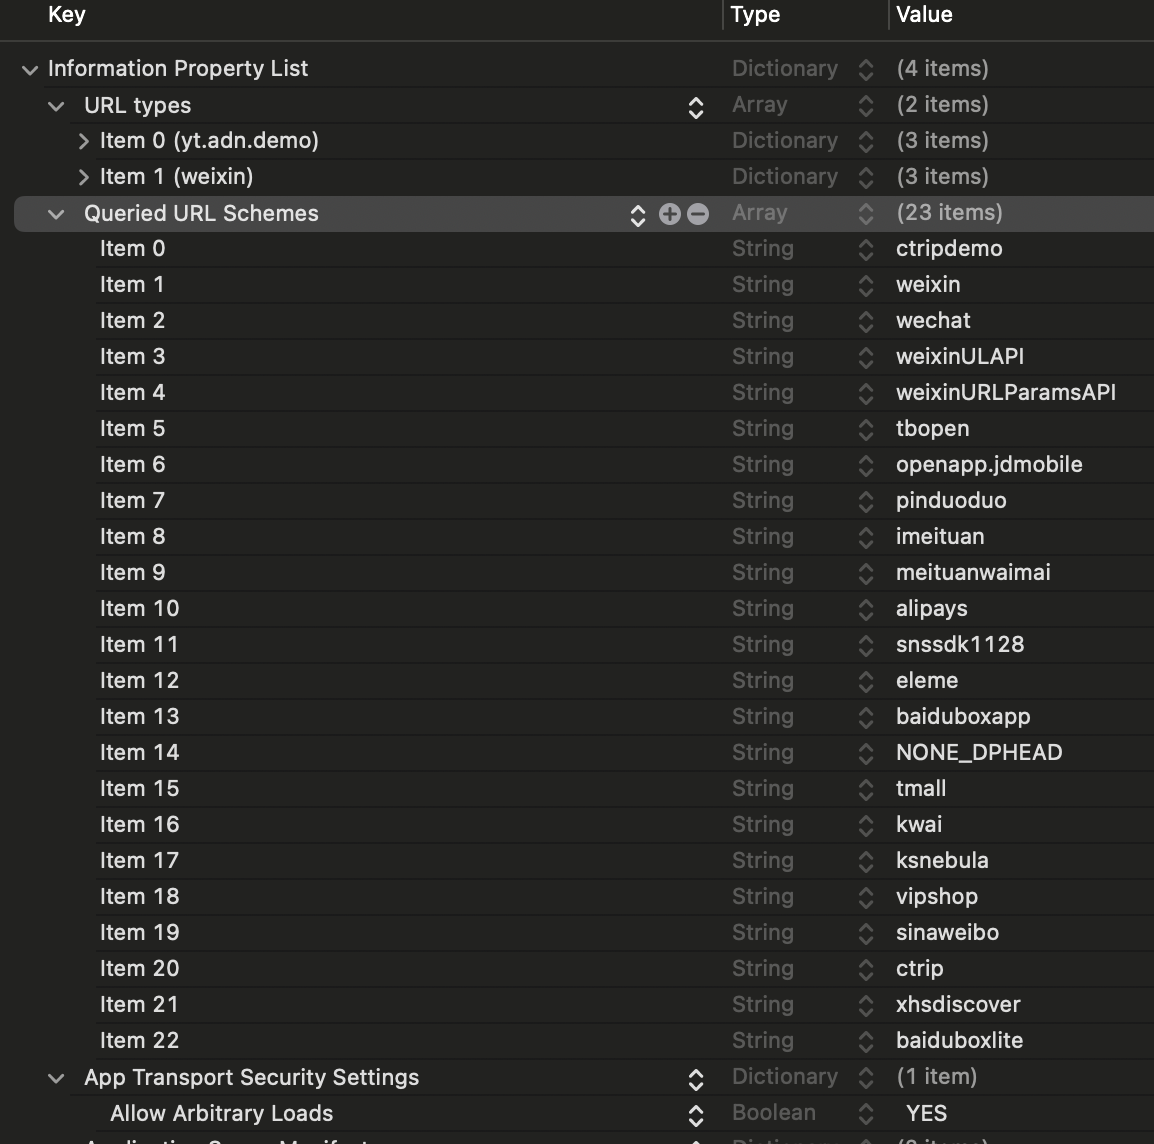The image size is (1154, 1144).
Task: Click the Type column header
Action: pyautogui.click(x=755, y=15)
